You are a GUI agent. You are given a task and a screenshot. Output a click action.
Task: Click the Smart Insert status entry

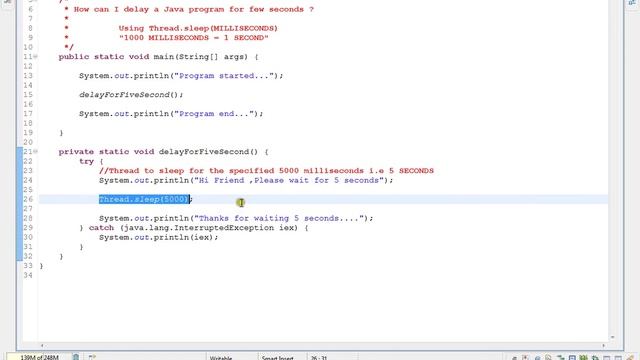[278, 358]
